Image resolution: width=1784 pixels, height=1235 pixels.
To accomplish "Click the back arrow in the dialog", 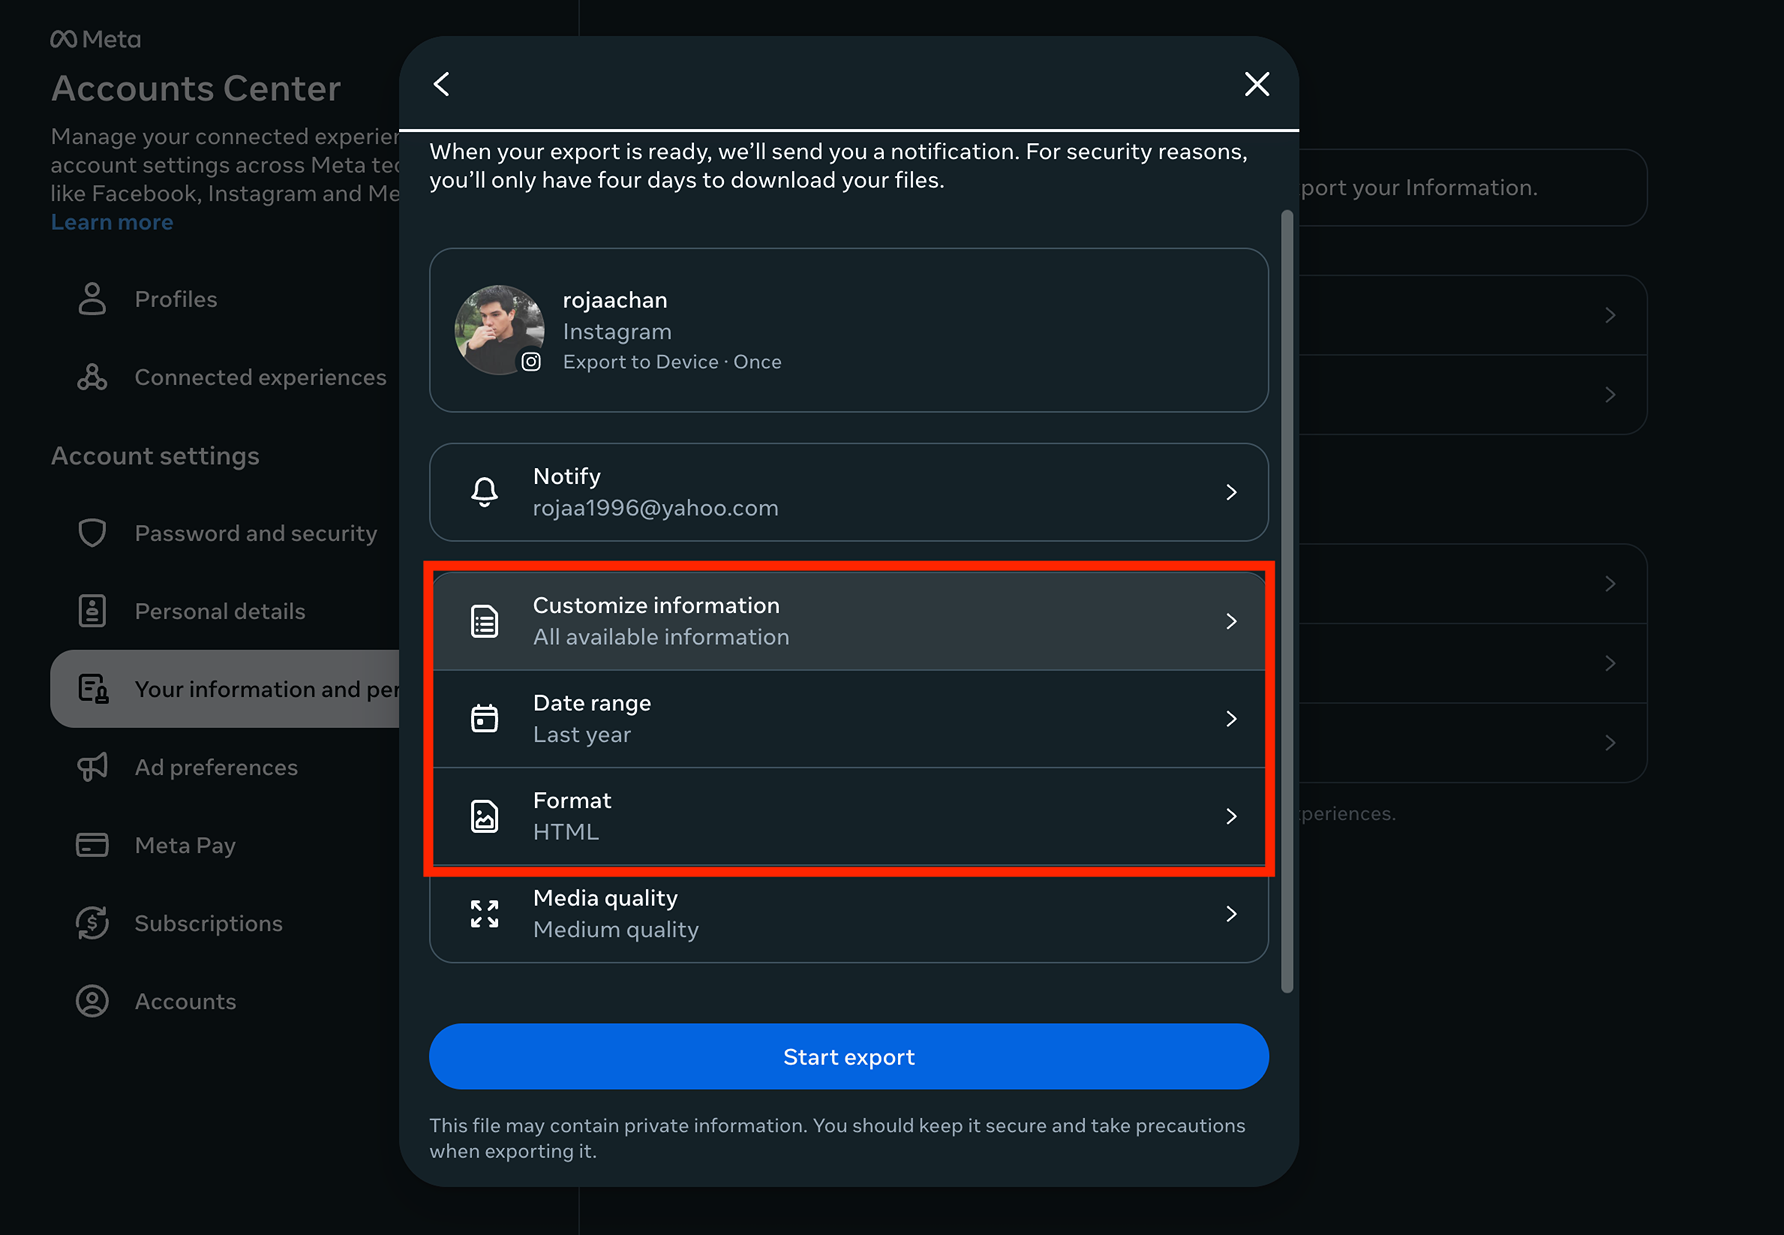I will click(x=442, y=84).
